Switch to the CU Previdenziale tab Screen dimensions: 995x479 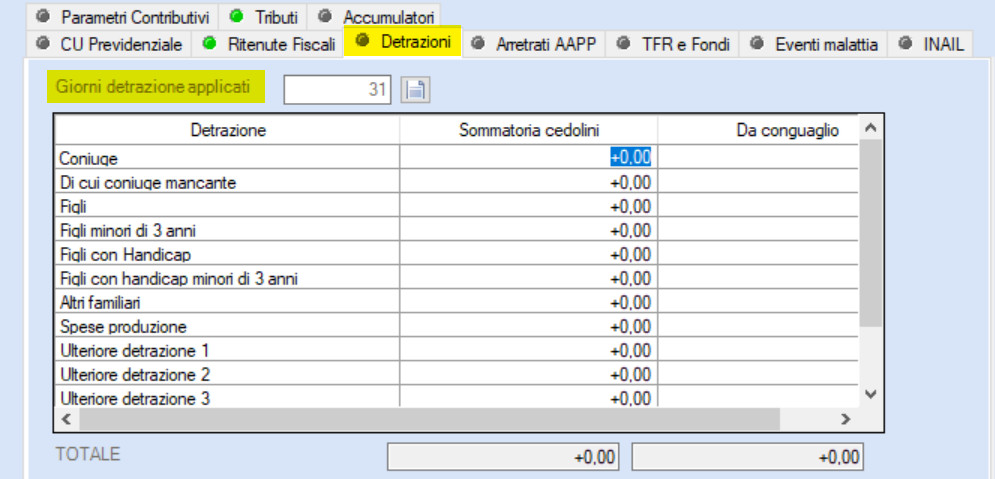click(109, 44)
